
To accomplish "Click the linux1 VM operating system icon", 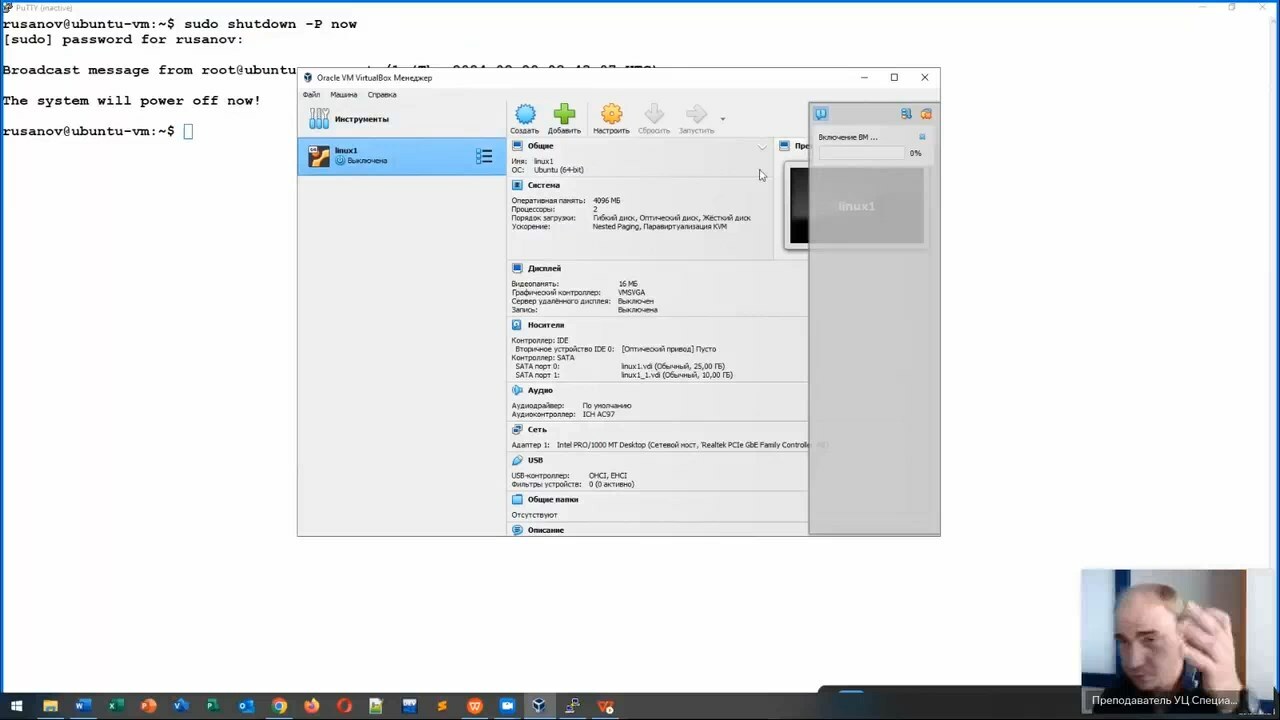I will click(x=319, y=156).
